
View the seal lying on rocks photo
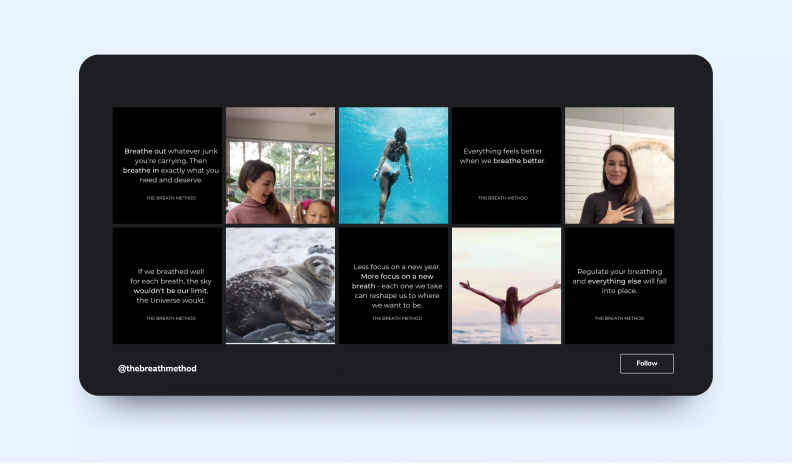point(280,286)
